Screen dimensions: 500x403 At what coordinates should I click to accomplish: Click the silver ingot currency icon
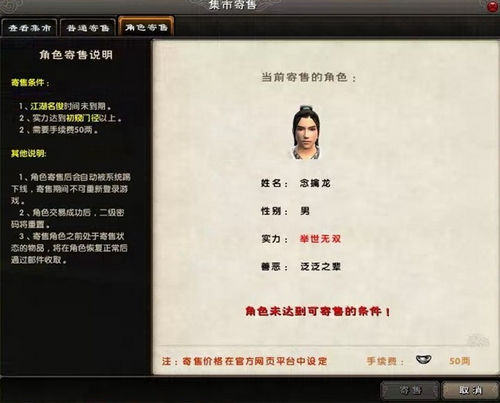pos(424,360)
